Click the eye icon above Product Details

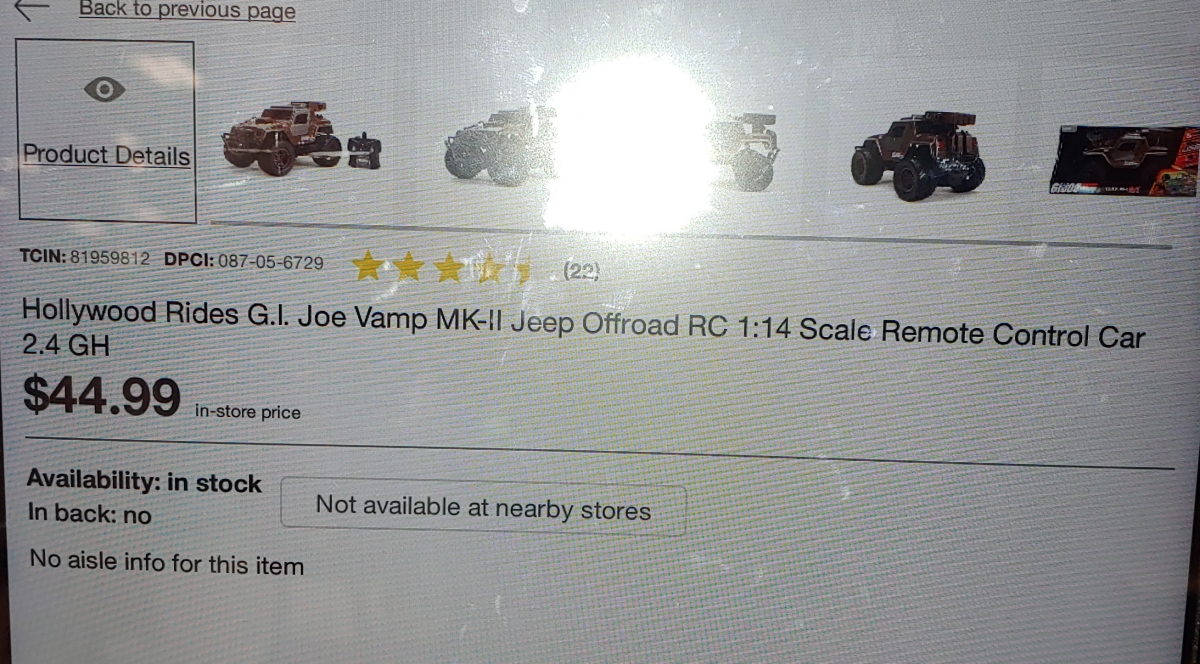click(x=105, y=90)
